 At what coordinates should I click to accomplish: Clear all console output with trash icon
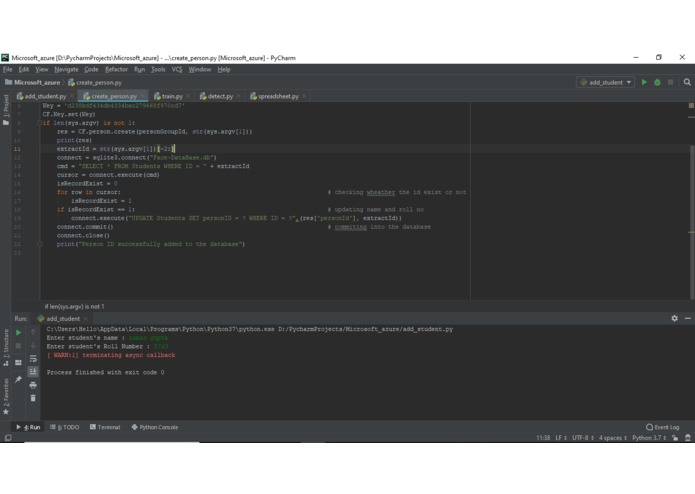pyautogui.click(x=33, y=398)
